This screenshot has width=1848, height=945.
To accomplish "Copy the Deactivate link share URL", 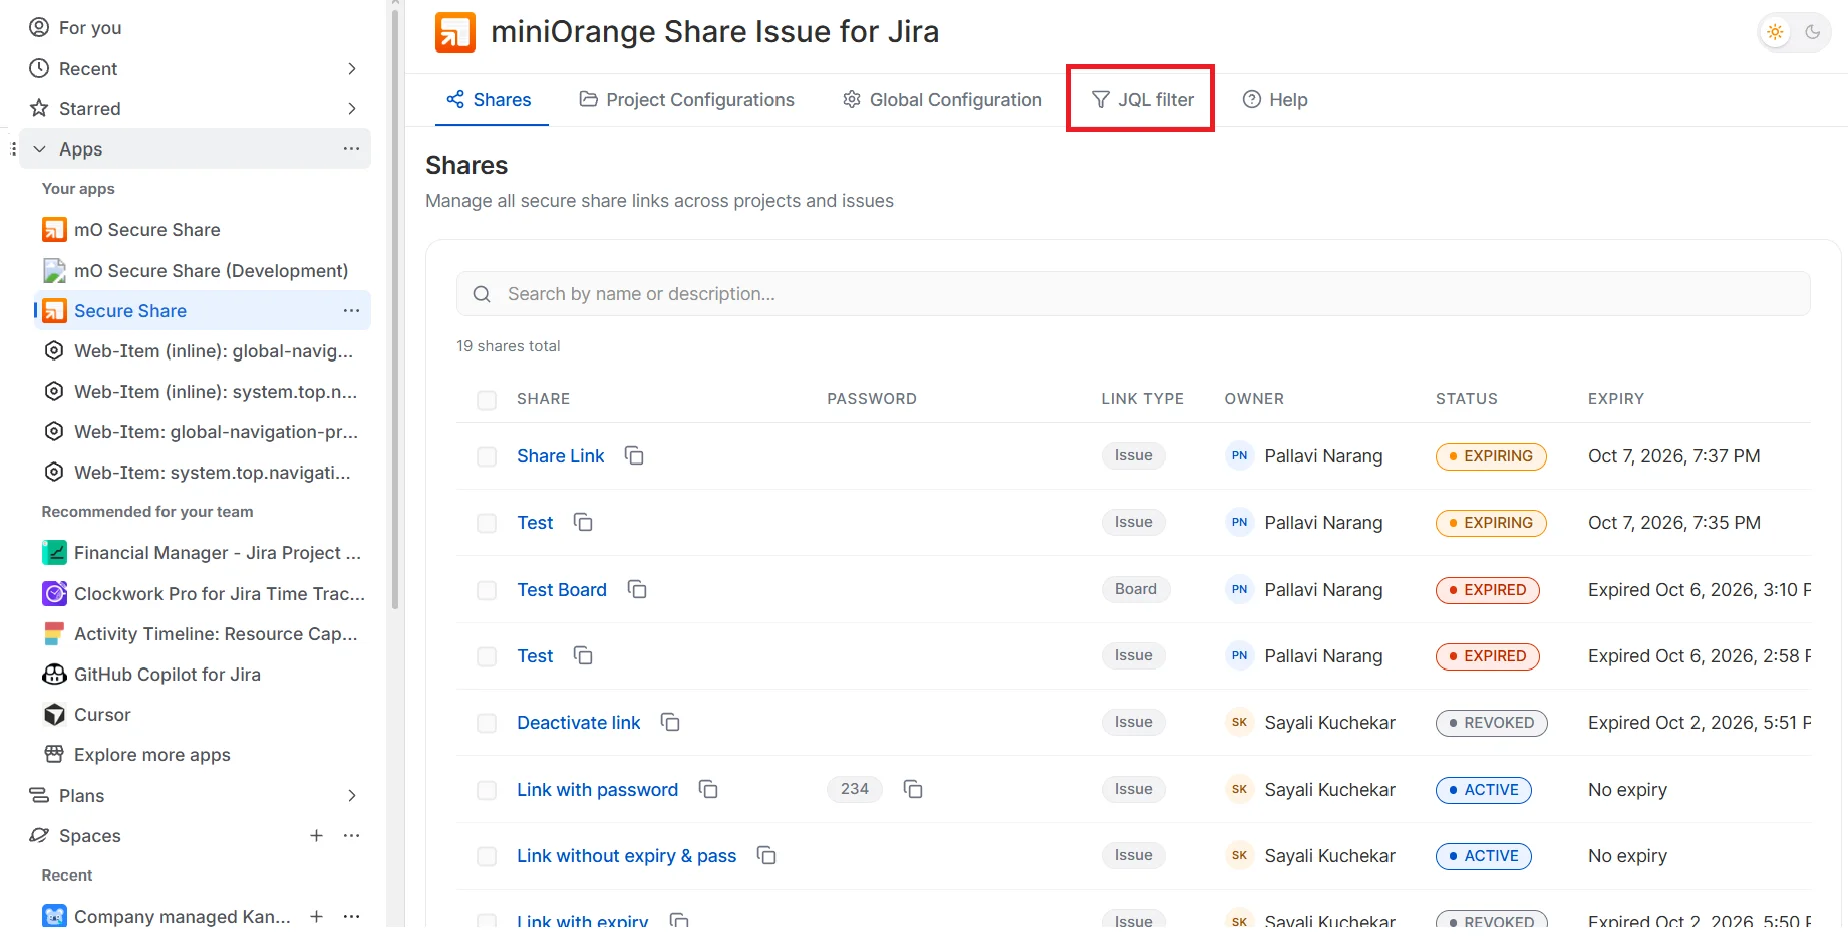I will (670, 723).
